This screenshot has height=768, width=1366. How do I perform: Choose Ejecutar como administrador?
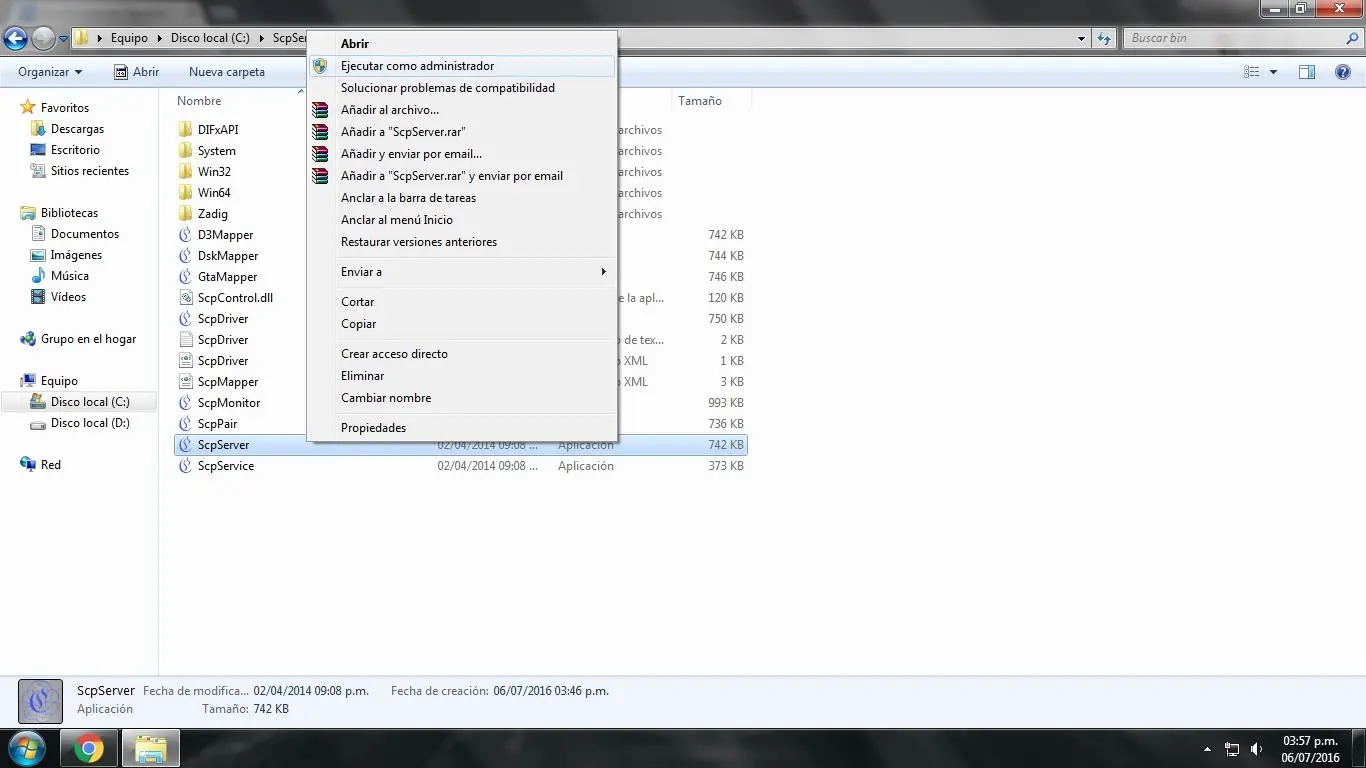(x=462, y=66)
